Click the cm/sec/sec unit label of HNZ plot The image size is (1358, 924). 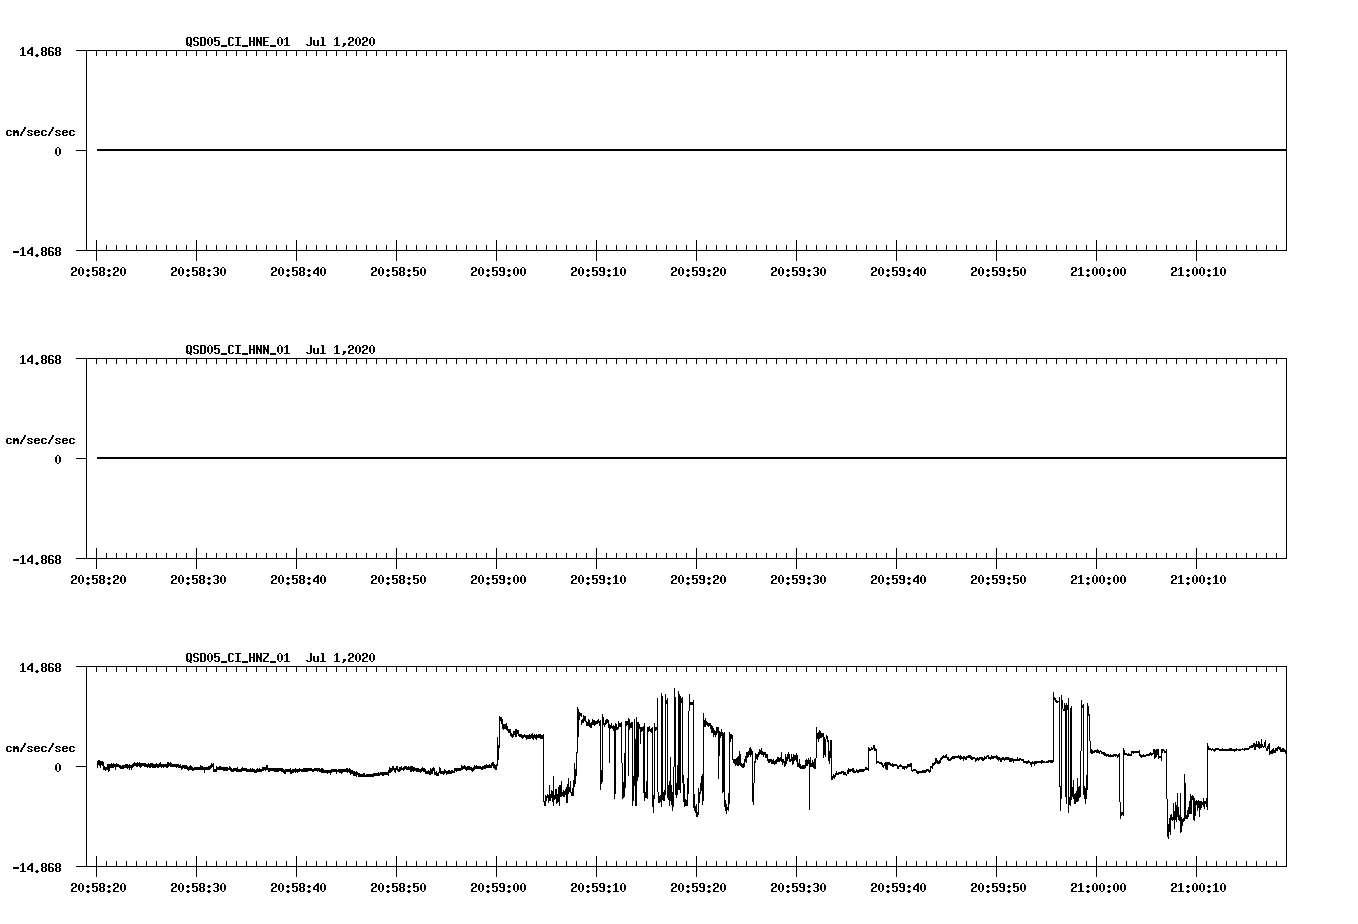40,748
